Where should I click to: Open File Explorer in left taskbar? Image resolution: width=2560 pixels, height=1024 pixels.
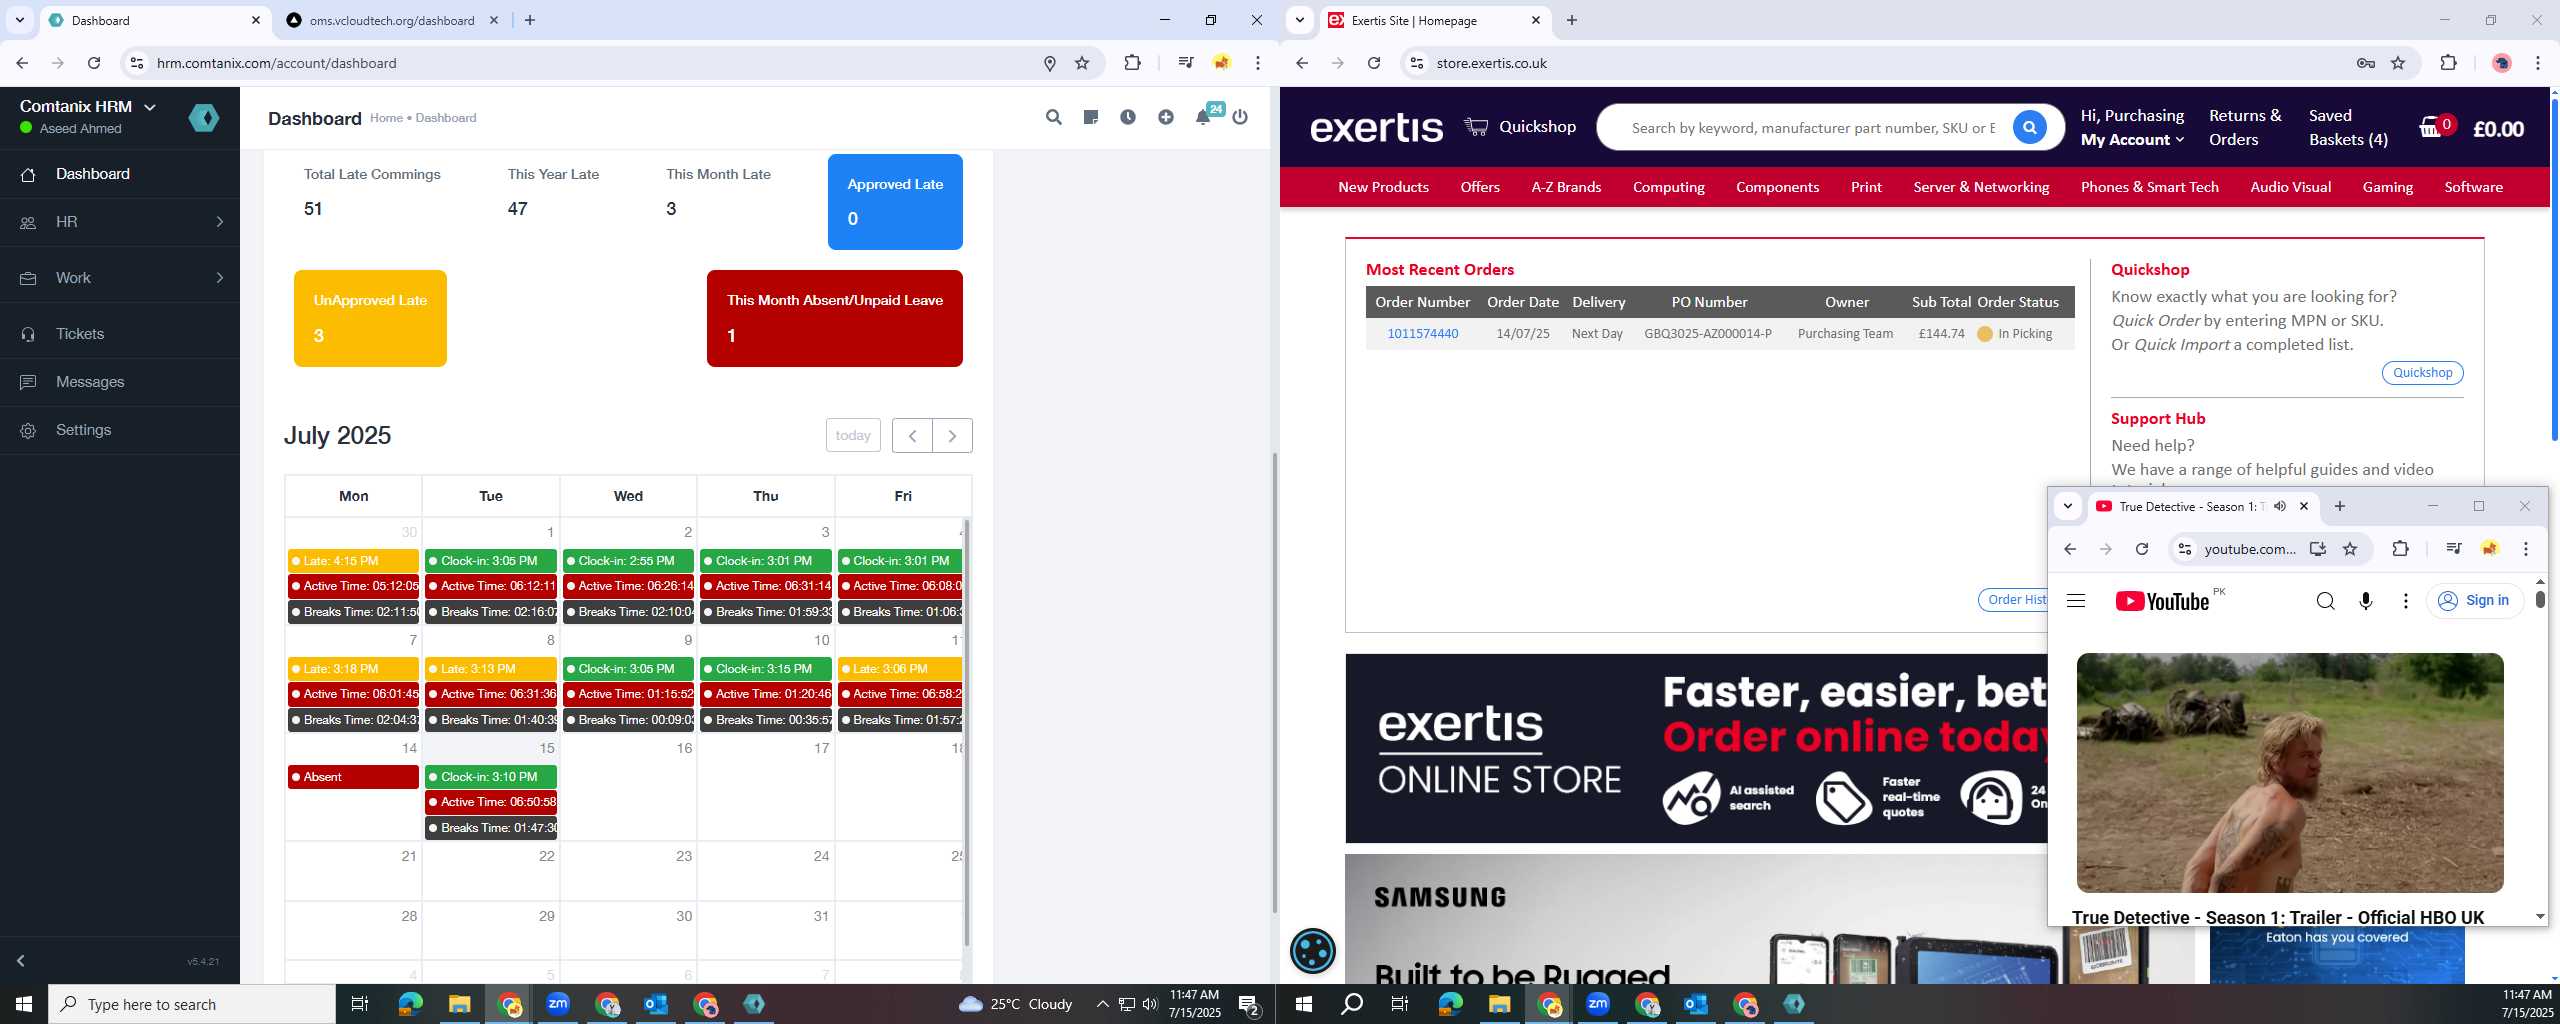(459, 1004)
